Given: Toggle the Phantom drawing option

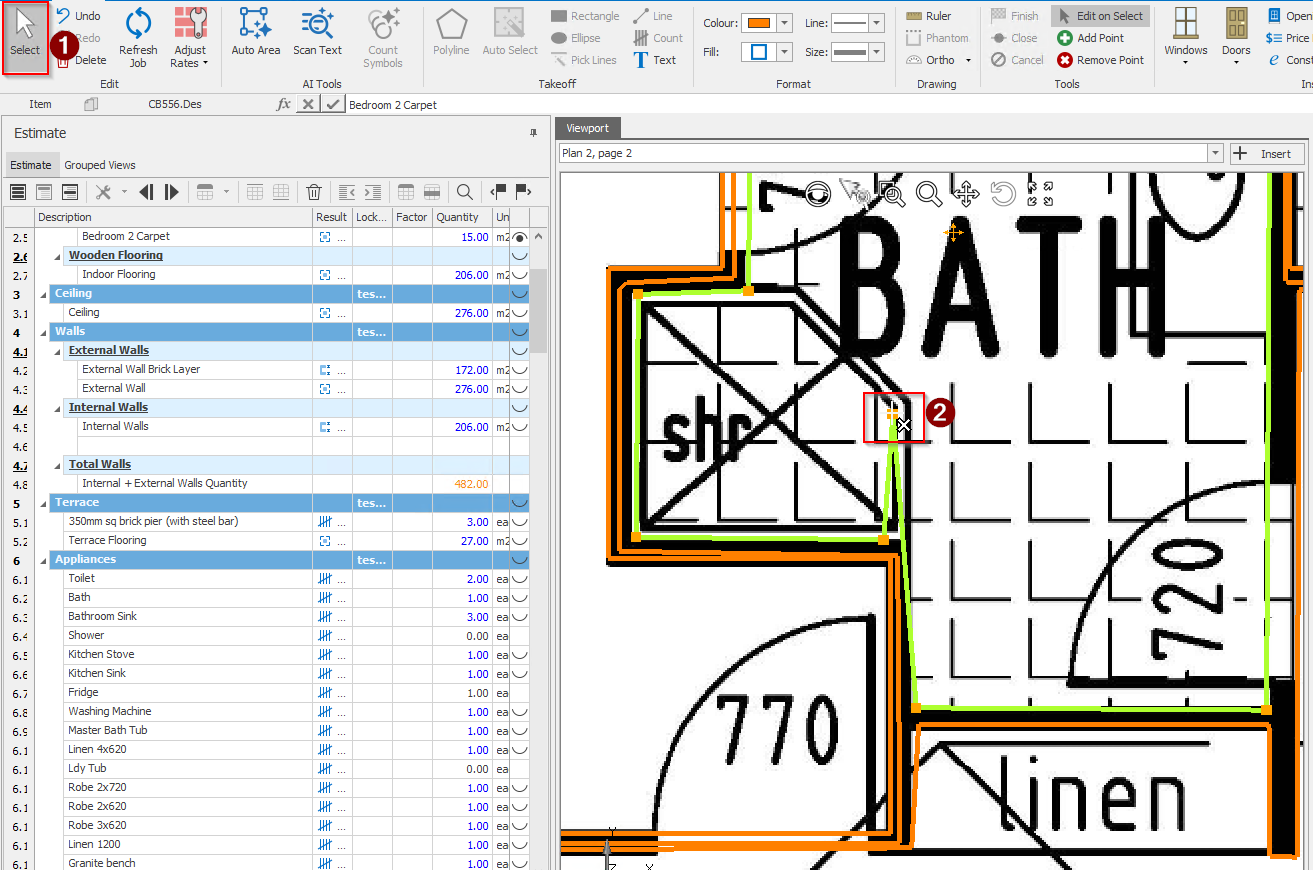Looking at the screenshot, I should 937,38.
